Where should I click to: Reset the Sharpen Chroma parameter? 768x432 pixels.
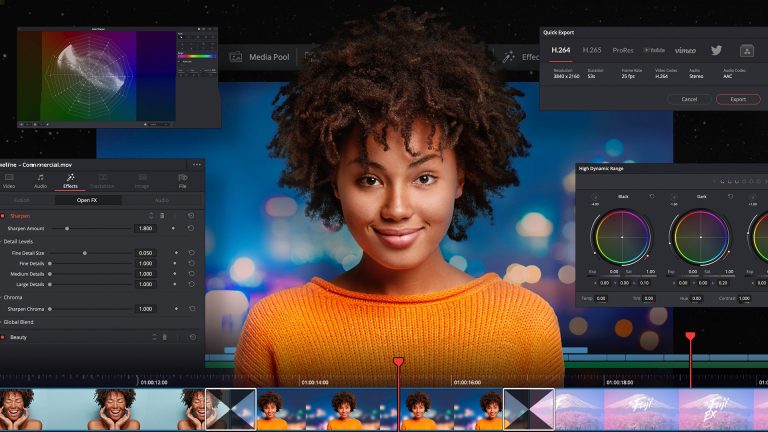[192, 309]
